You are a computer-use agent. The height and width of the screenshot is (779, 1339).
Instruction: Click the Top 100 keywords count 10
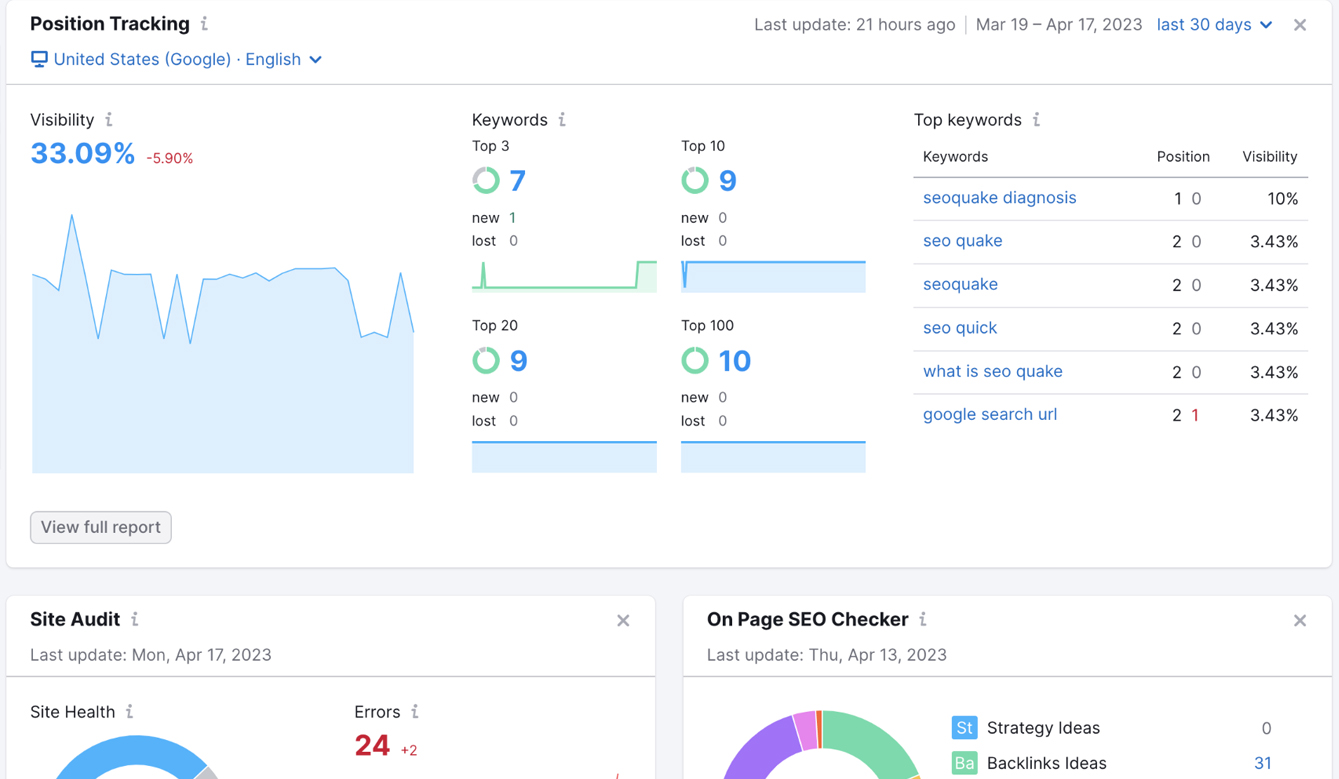[734, 360]
